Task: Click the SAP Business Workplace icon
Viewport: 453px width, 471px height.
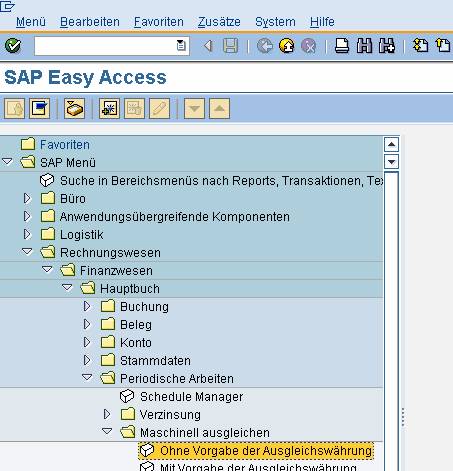Action: (75, 108)
